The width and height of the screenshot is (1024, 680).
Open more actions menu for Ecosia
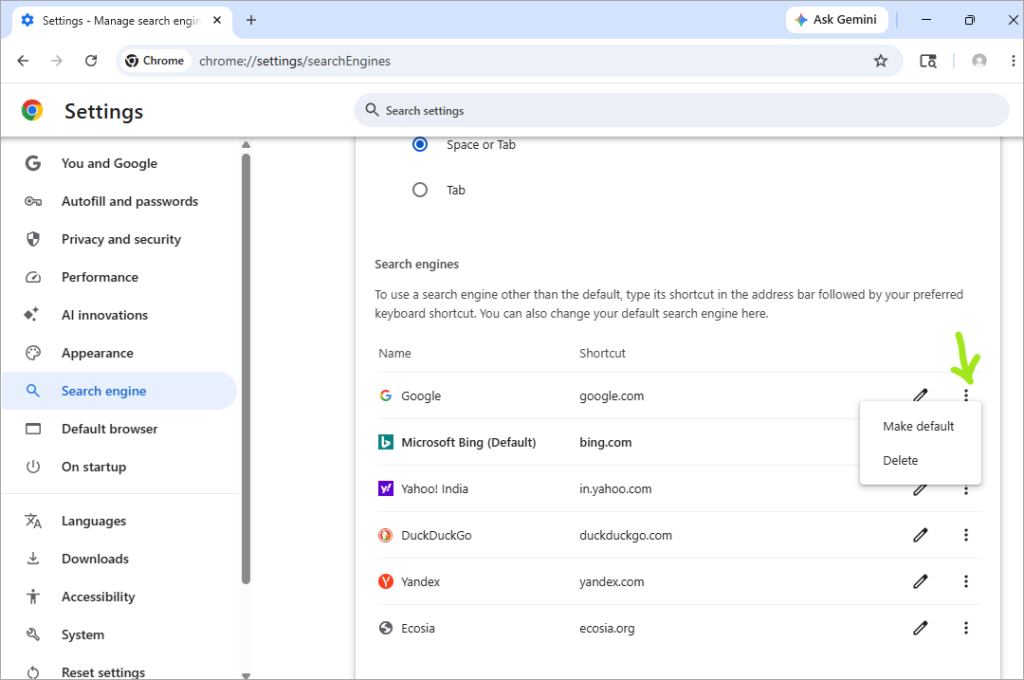(966, 628)
